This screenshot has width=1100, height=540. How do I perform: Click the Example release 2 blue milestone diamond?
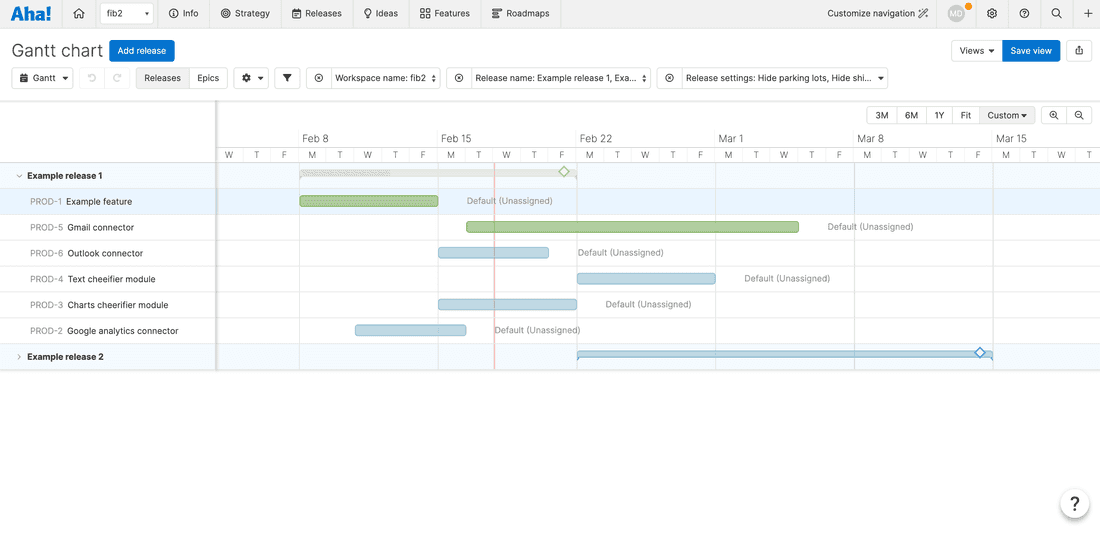(980, 352)
